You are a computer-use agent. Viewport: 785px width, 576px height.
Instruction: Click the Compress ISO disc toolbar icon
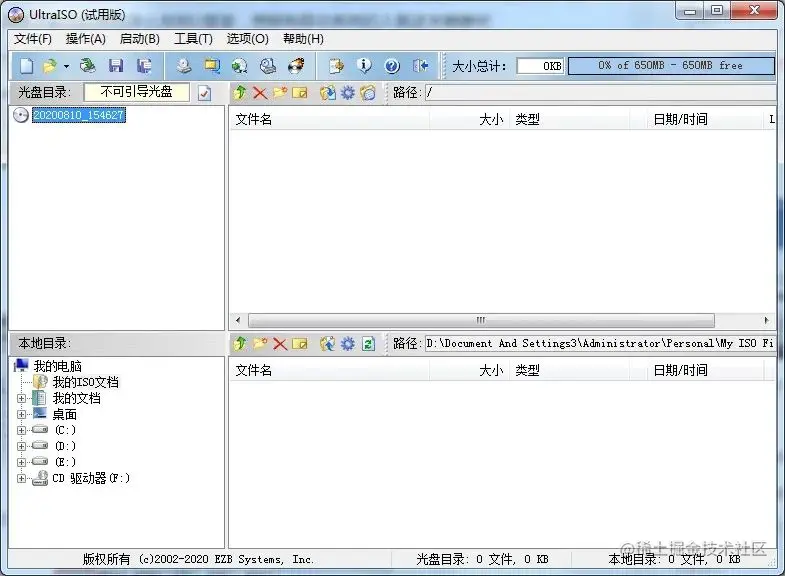tap(240, 66)
